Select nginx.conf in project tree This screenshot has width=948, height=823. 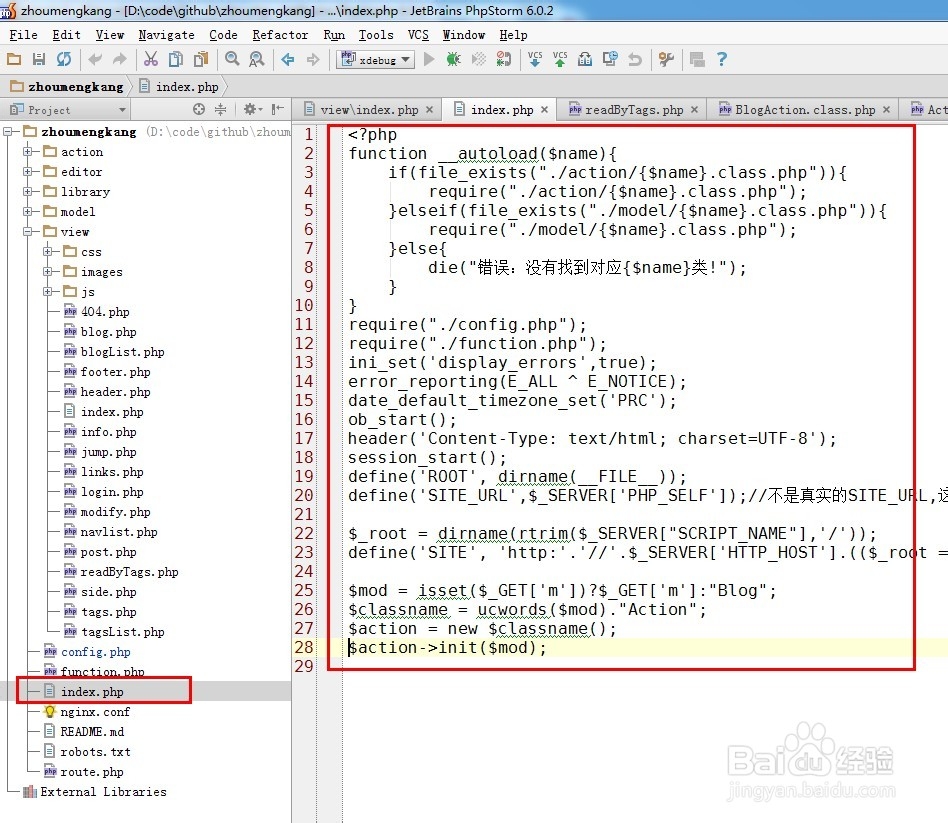(95, 712)
